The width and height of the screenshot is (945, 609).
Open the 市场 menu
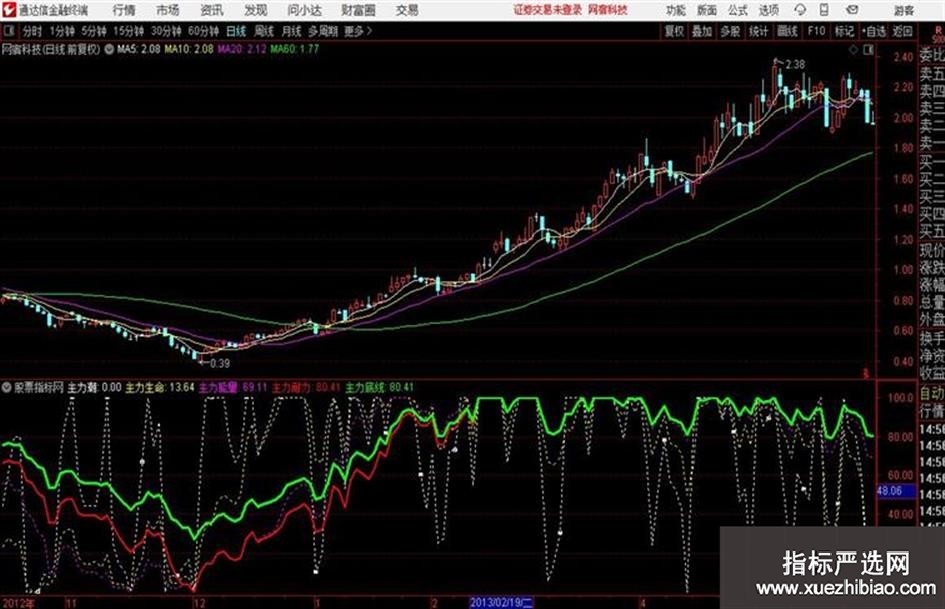168,10
